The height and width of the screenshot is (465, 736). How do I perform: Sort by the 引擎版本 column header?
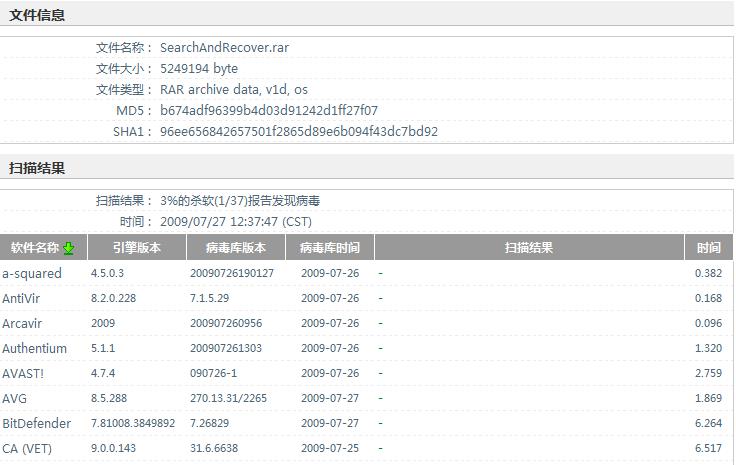point(136,248)
